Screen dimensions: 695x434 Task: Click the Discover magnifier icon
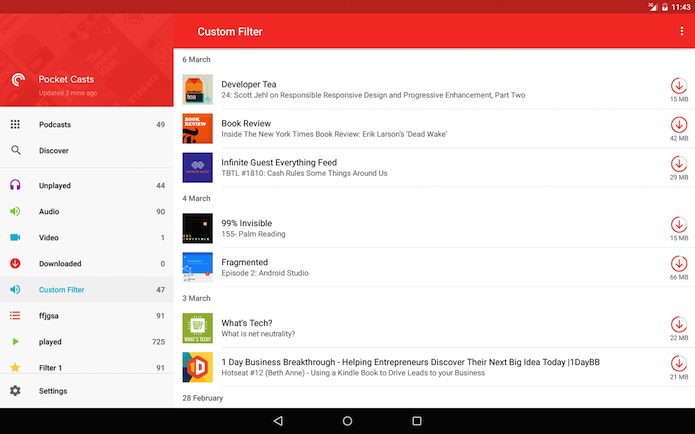pos(16,150)
